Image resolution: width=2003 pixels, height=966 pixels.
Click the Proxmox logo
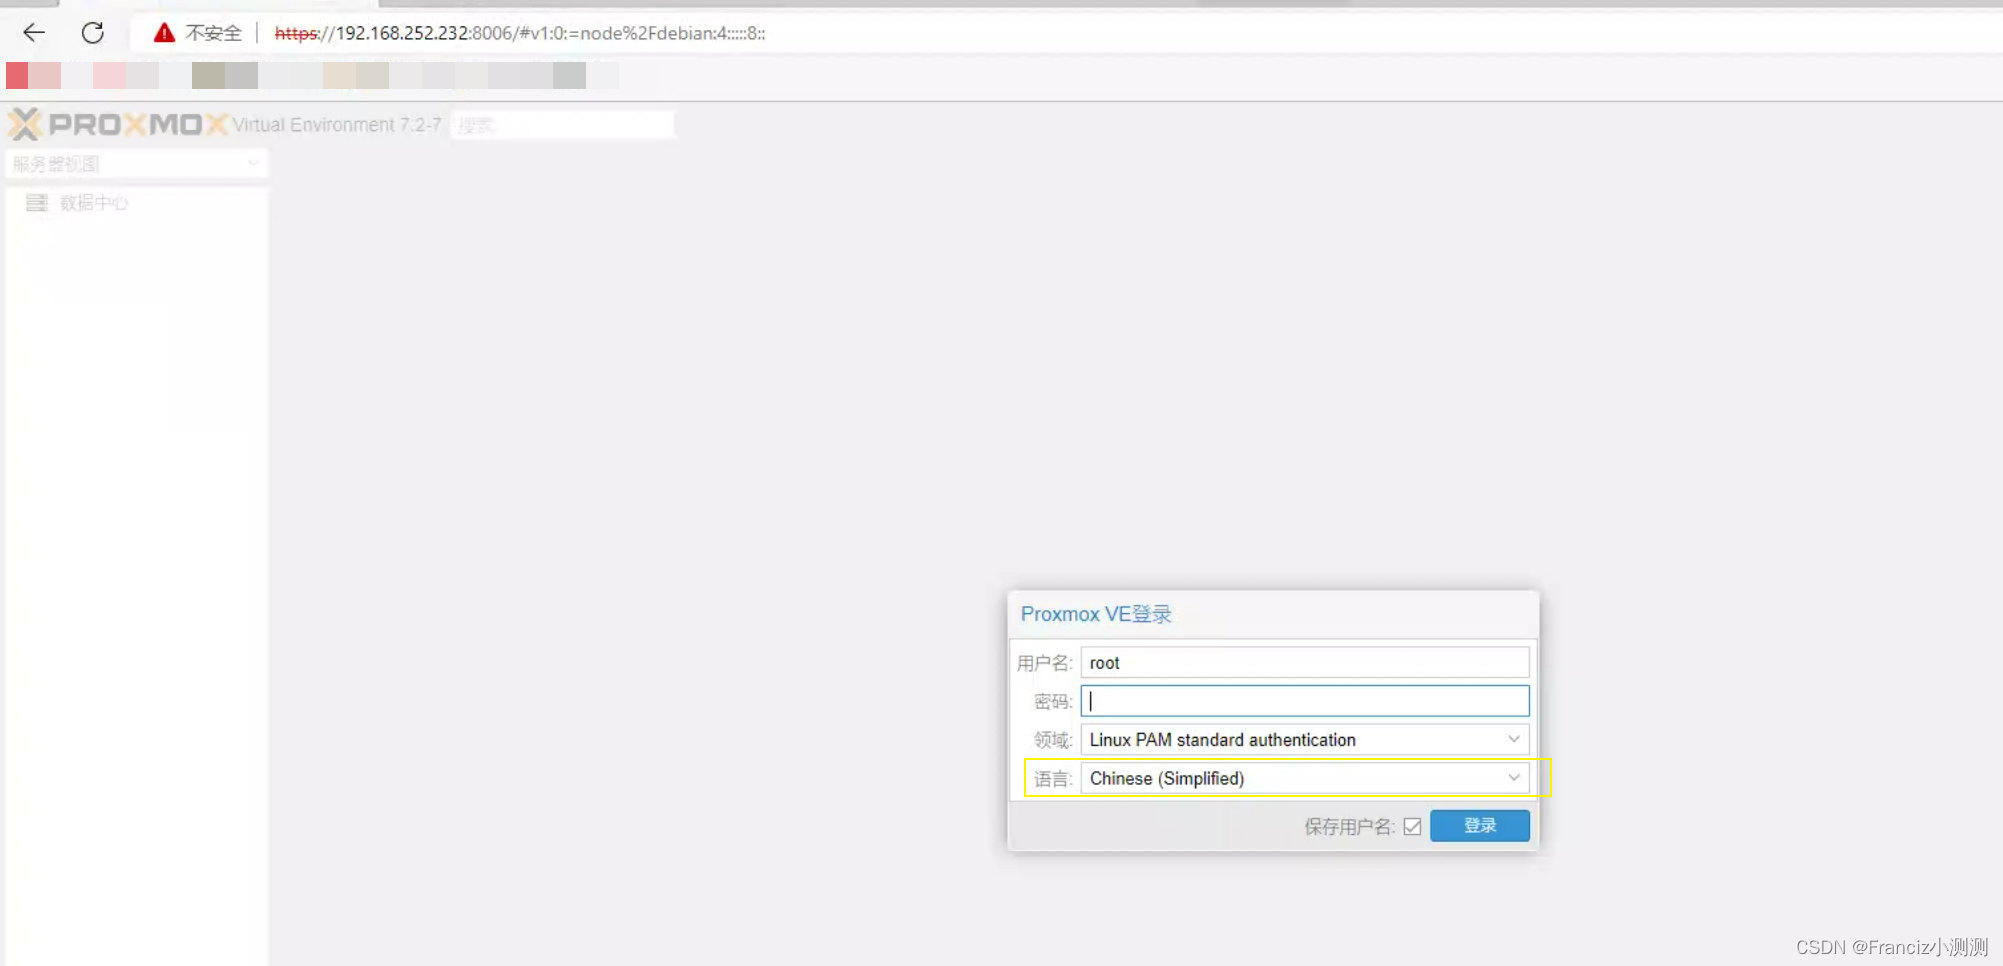click(x=118, y=124)
